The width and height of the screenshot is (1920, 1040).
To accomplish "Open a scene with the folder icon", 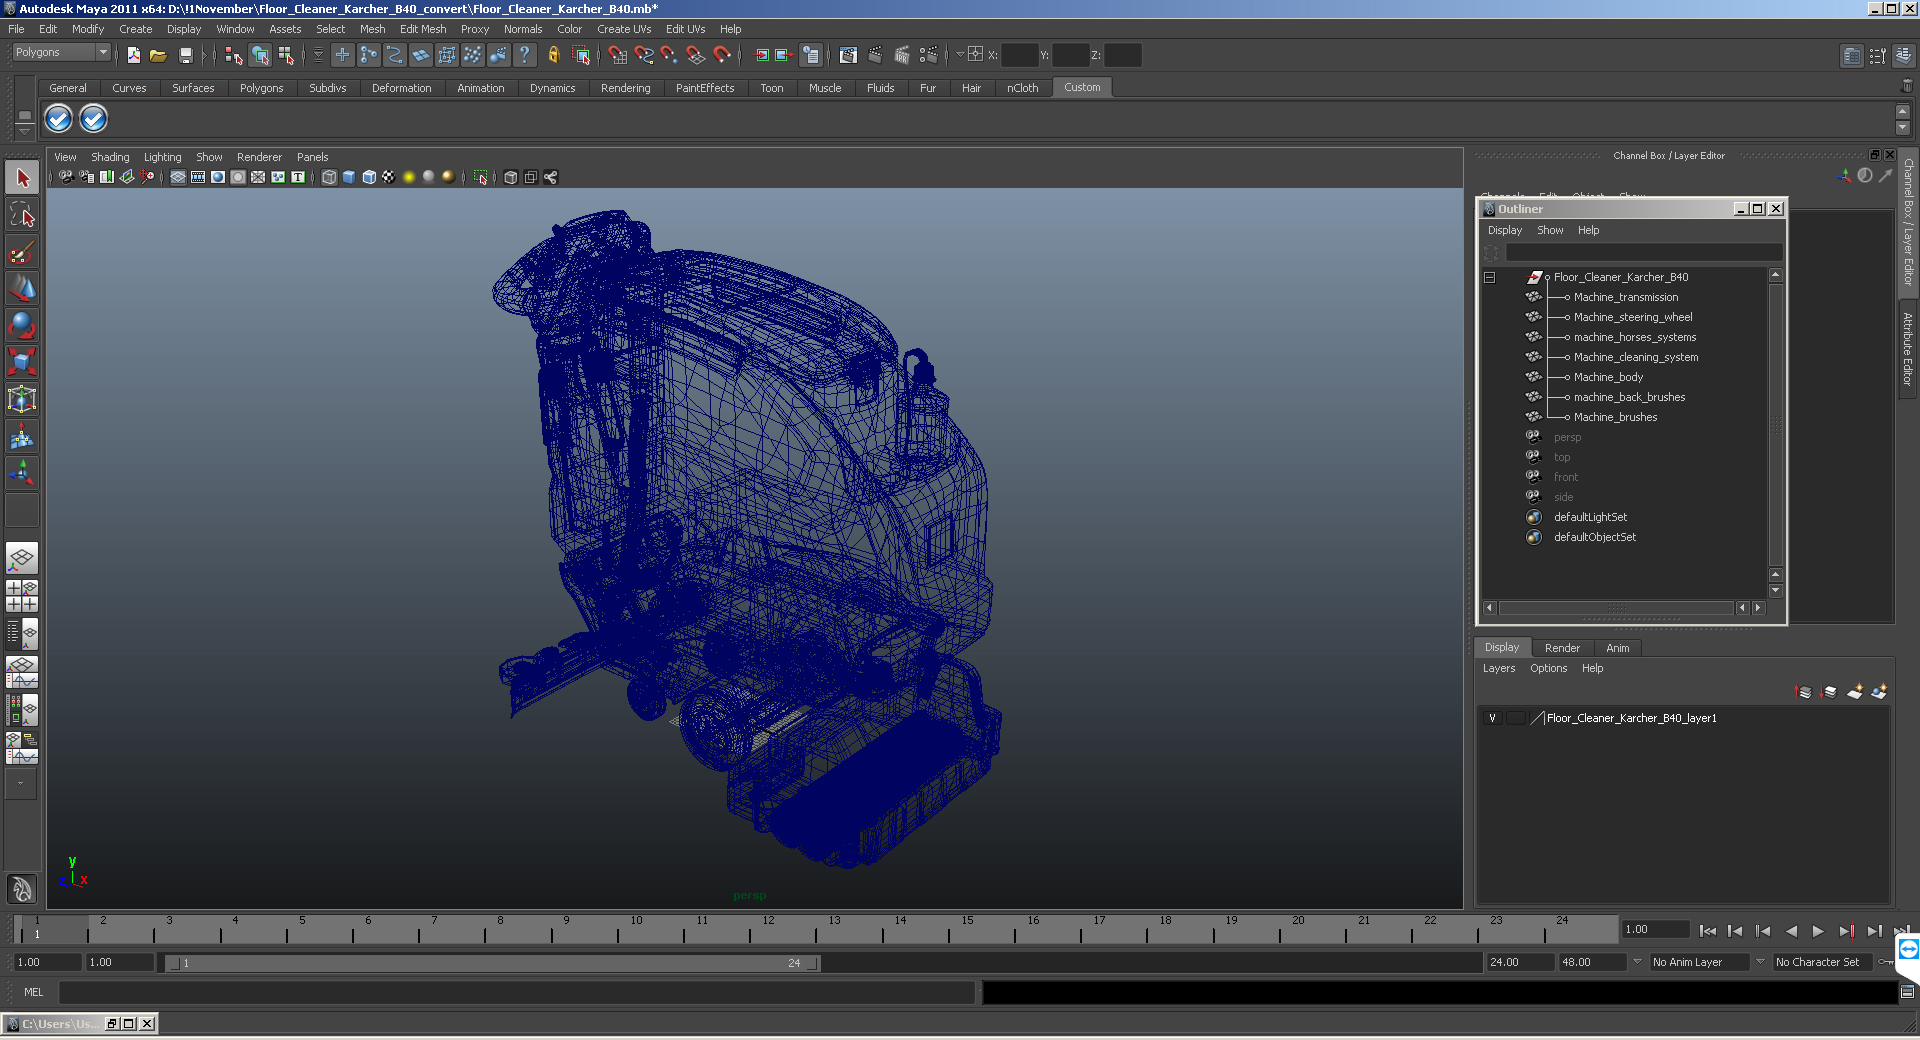I will click(158, 56).
